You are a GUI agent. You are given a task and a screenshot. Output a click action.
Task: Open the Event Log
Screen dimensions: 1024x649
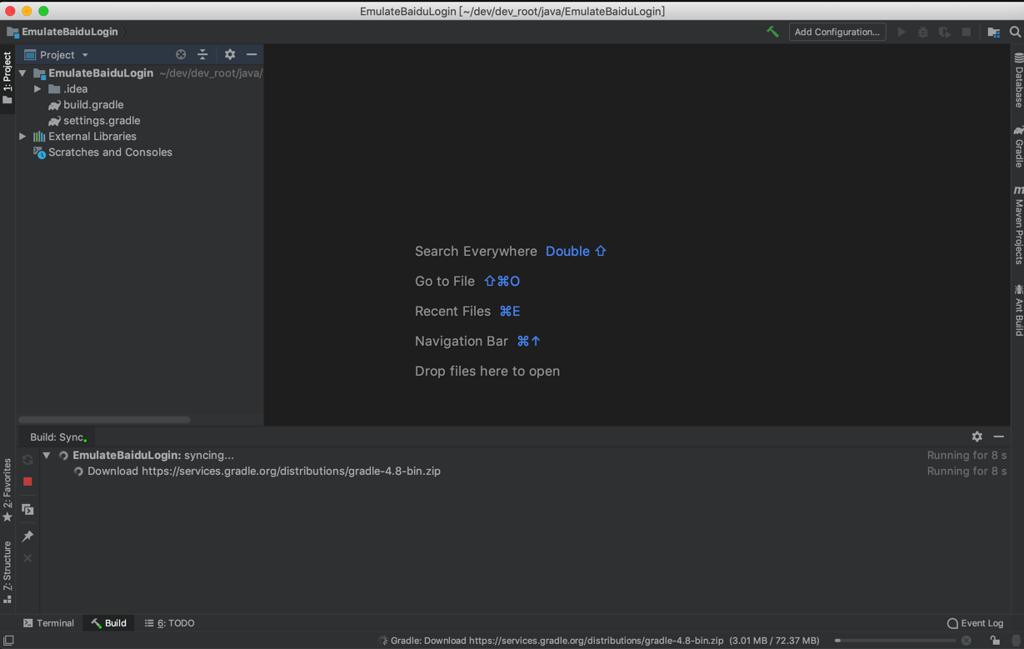(x=974, y=623)
